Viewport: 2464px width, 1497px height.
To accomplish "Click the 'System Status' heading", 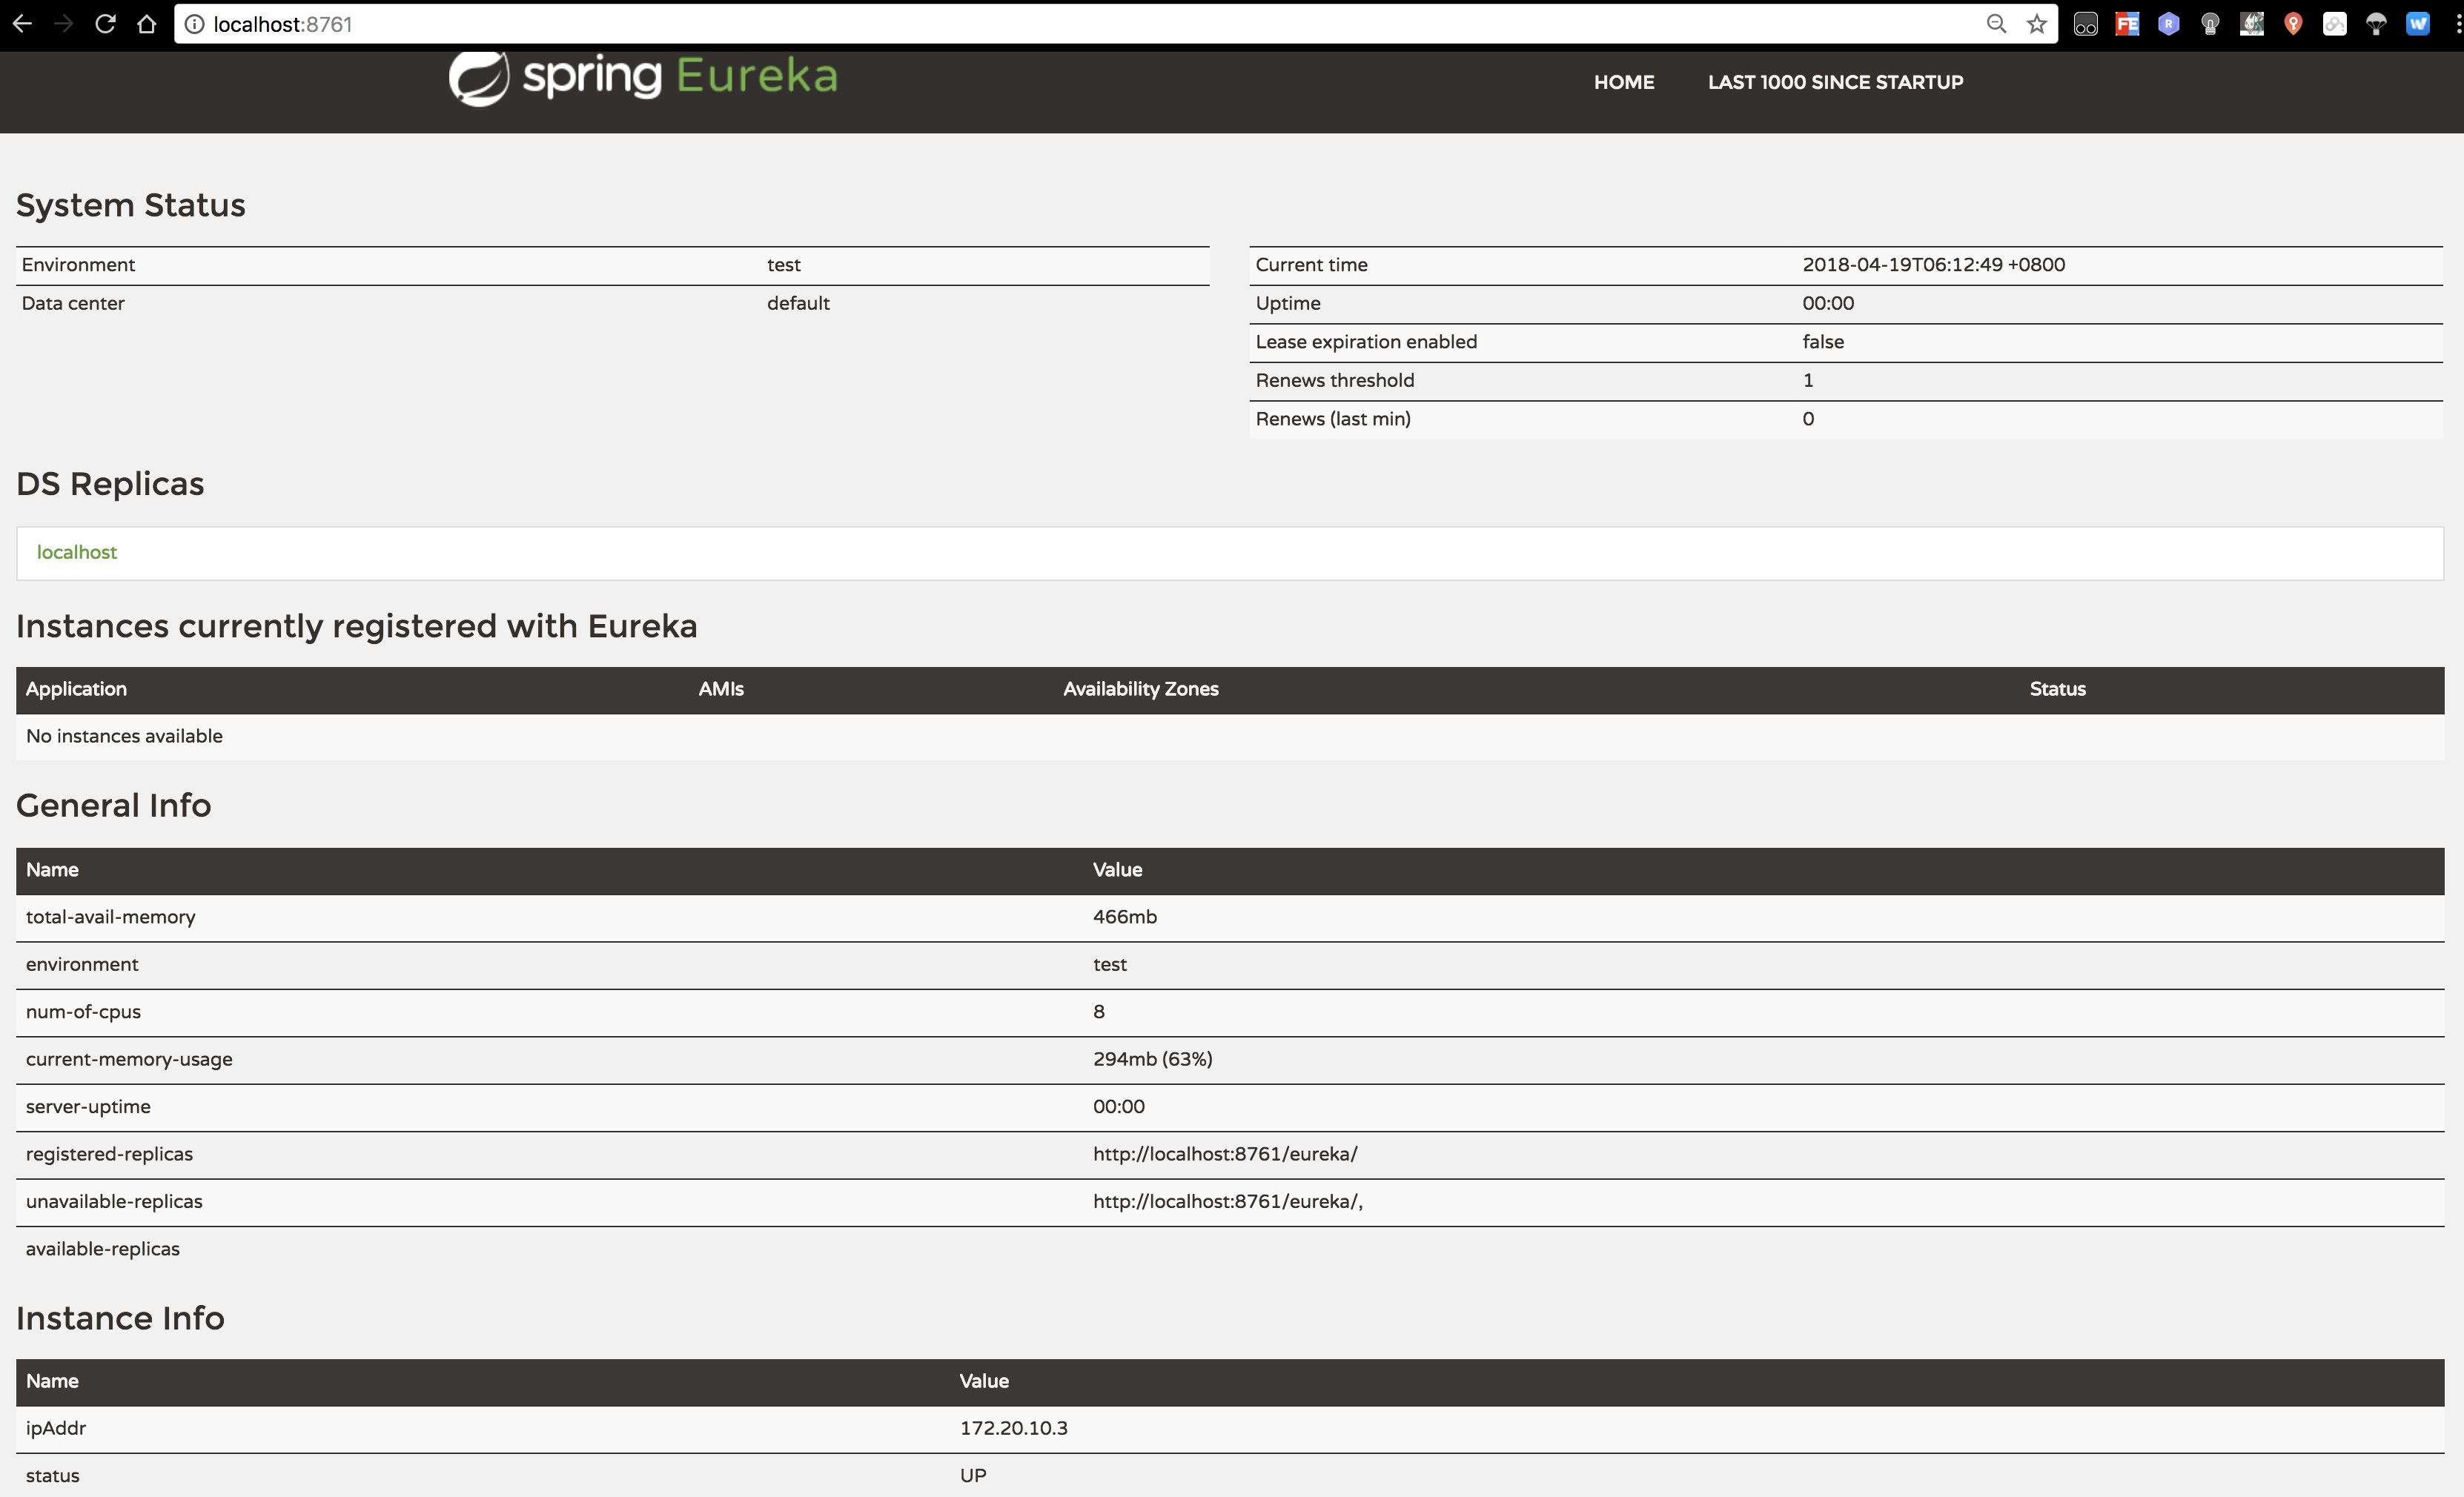I will click(131, 205).
